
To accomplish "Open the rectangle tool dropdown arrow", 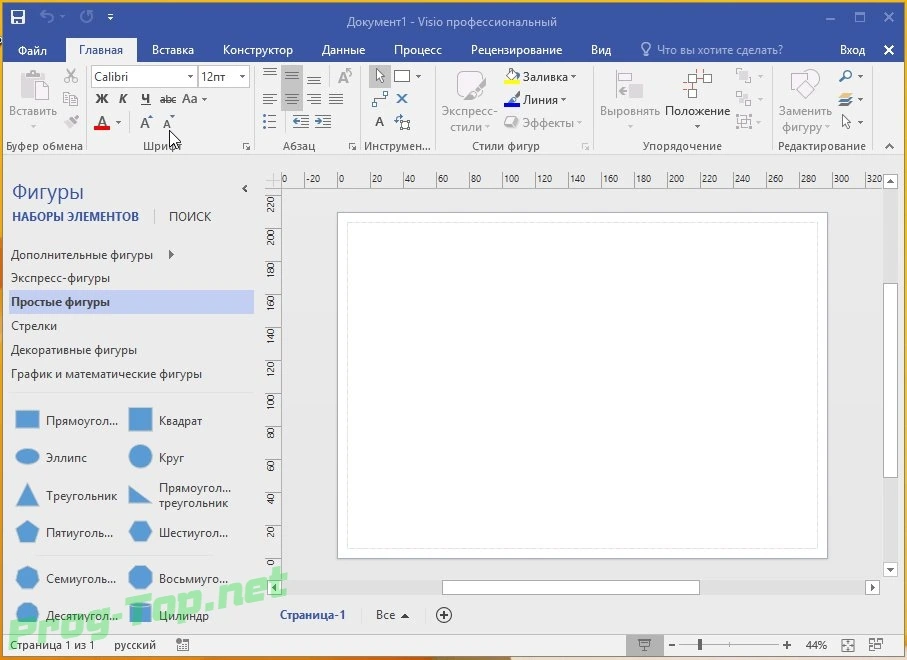I will click(418, 76).
